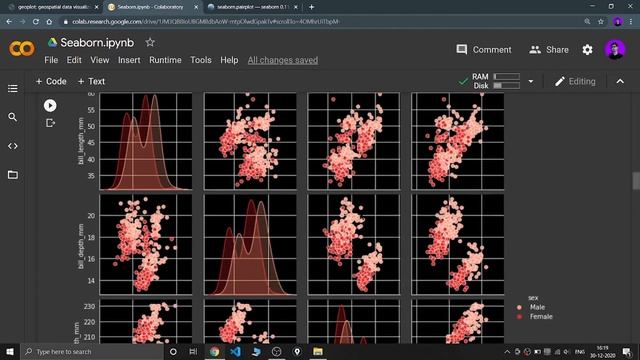The image size is (640, 360).
Task: Open the File menu
Action: 51,60
